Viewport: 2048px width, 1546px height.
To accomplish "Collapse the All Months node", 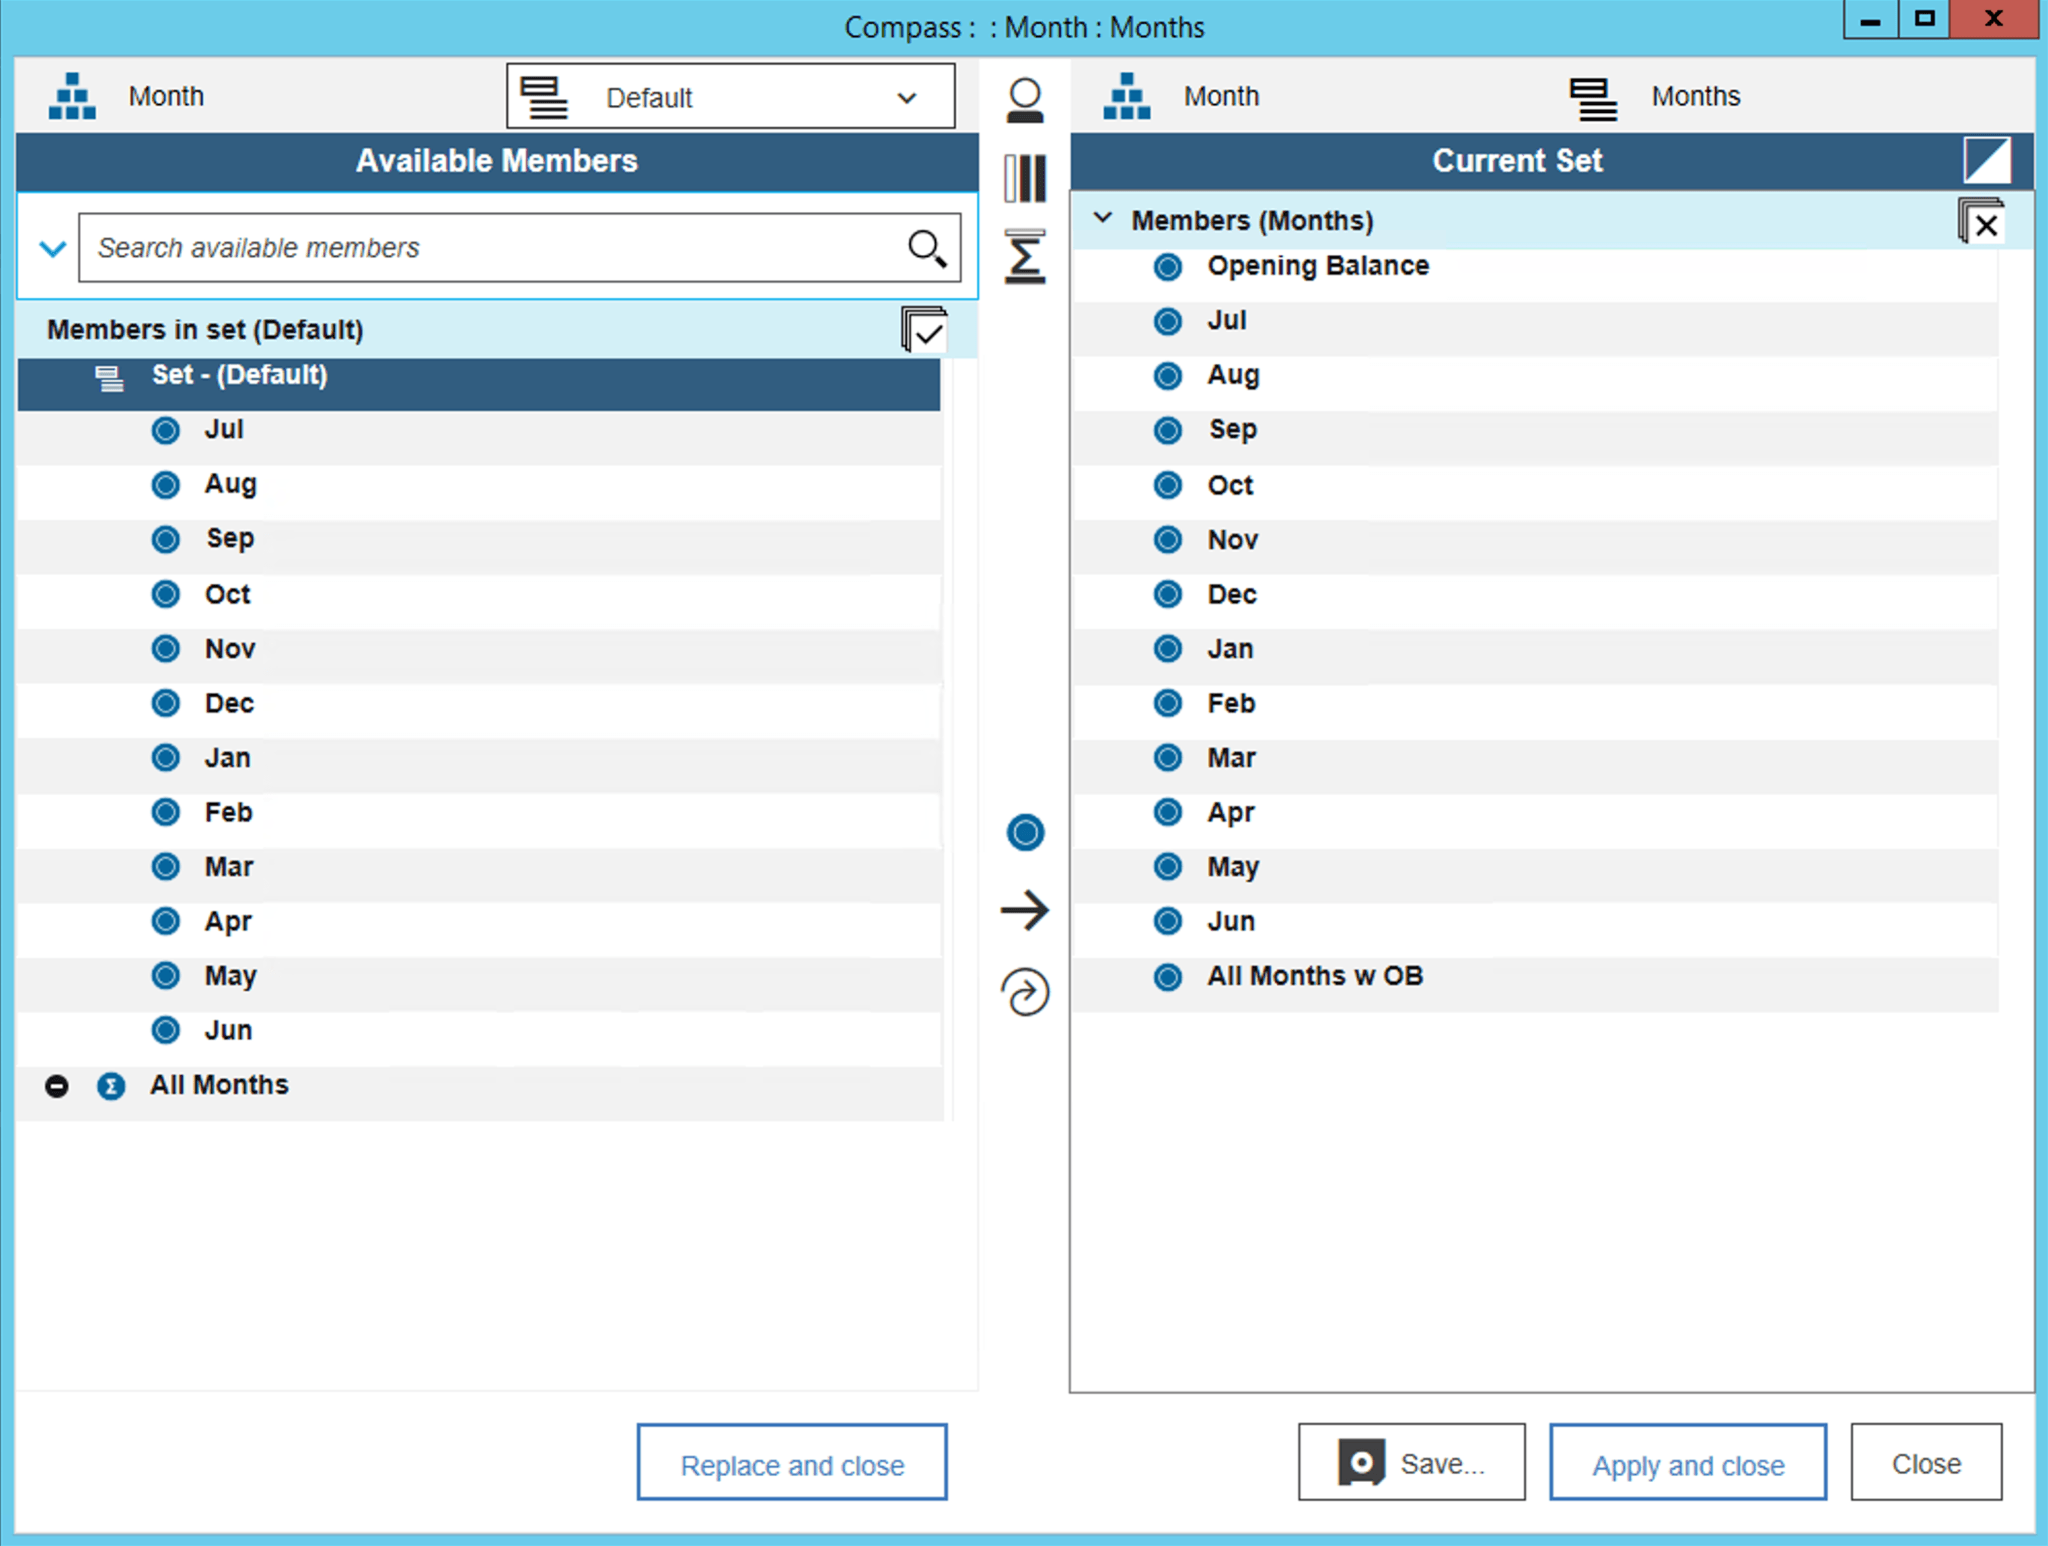I will click(56, 1086).
